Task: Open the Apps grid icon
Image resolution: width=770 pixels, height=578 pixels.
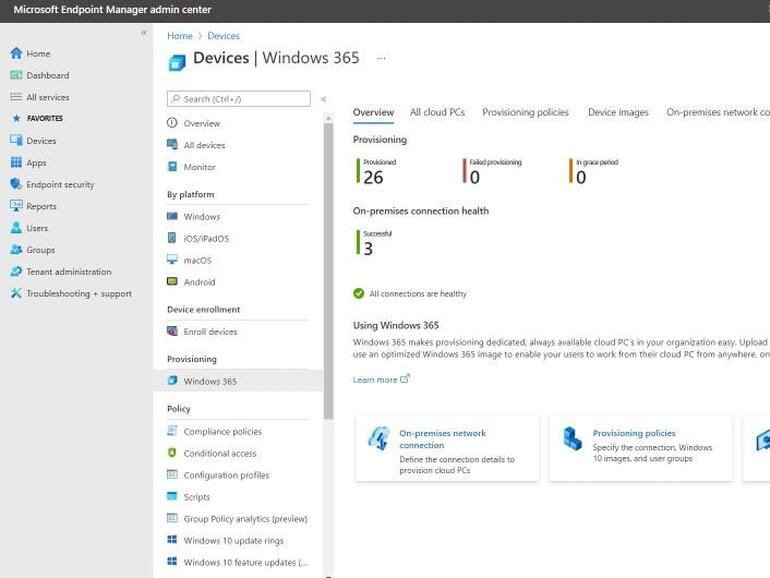Action: click(x=16, y=162)
